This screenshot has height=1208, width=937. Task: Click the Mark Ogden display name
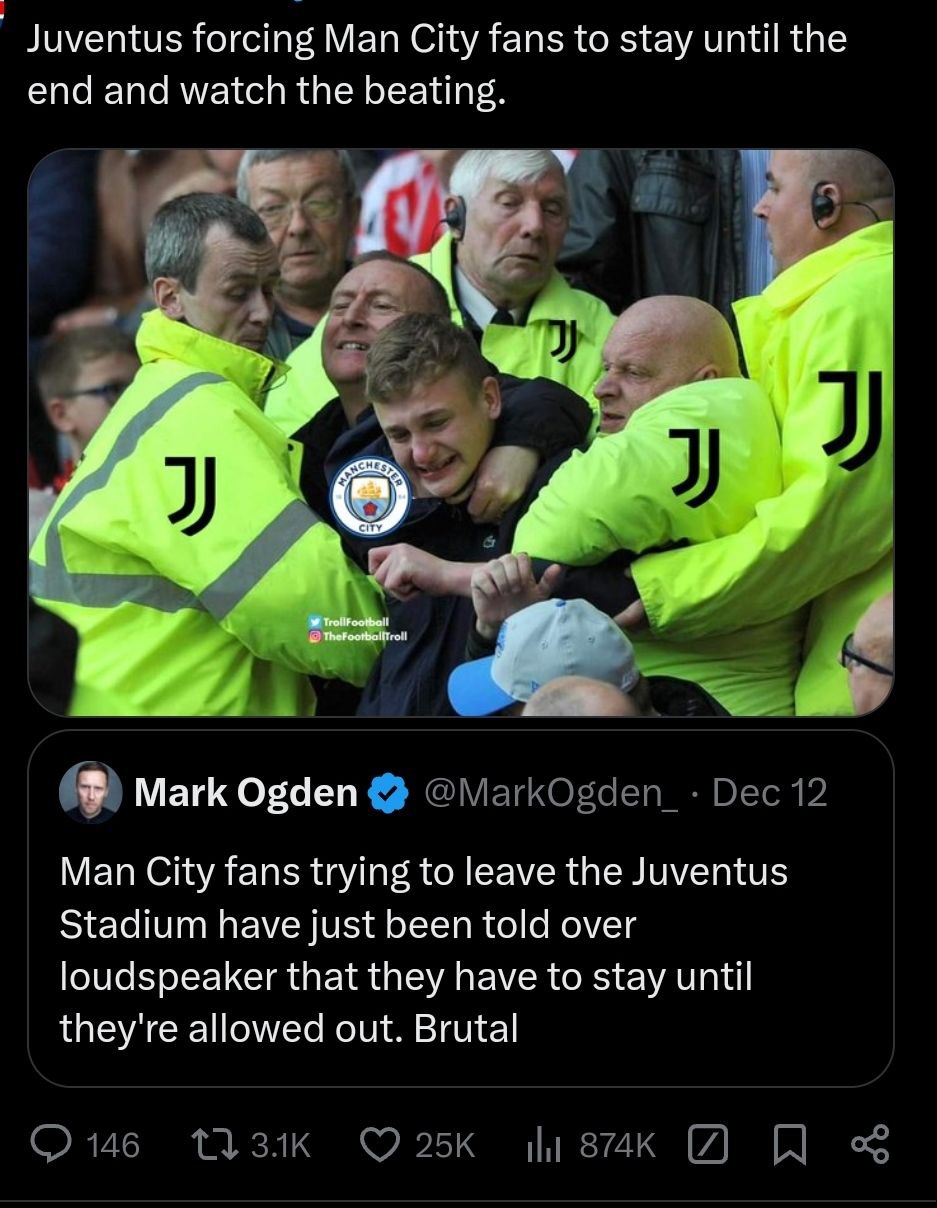(245, 793)
